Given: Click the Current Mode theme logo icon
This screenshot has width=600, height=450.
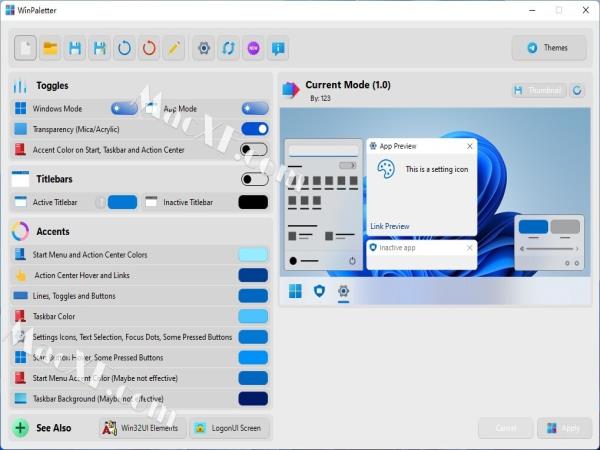Looking at the screenshot, I should [291, 90].
